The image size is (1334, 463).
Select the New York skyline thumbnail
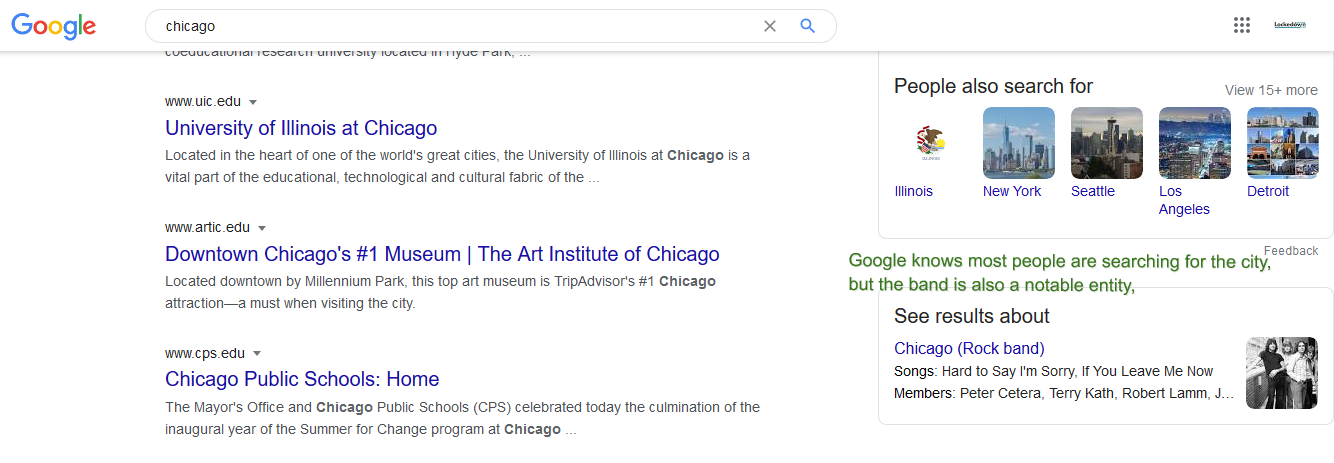1018,143
